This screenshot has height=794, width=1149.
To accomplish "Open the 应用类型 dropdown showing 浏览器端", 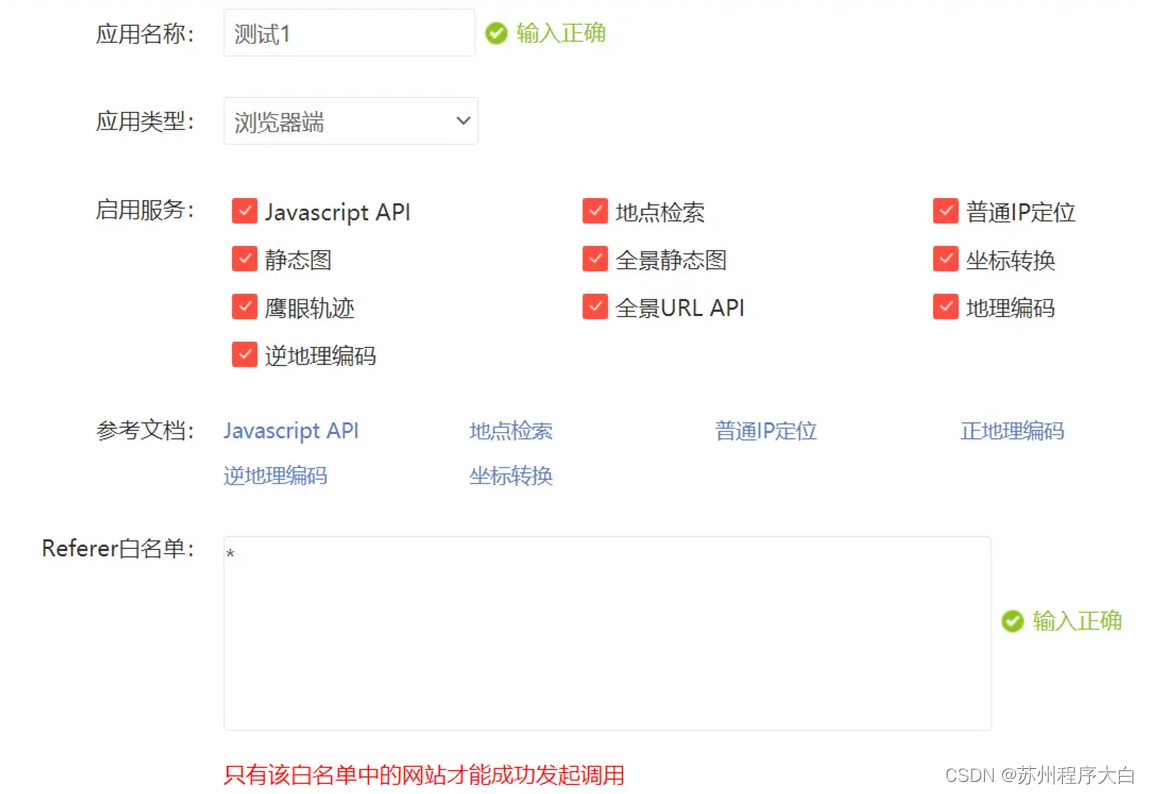I will tap(350, 121).
